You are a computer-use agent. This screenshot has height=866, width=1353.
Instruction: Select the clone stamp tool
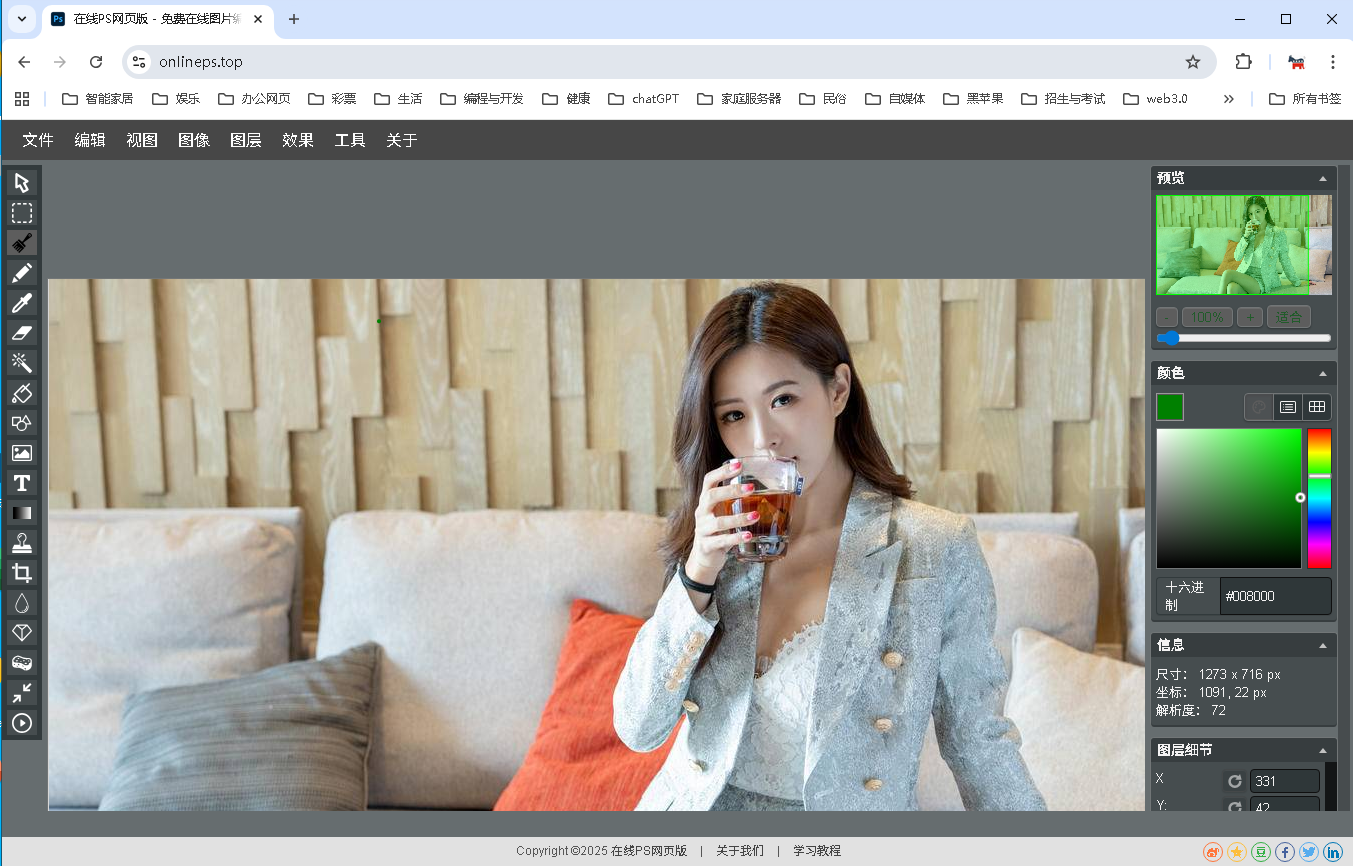22,543
